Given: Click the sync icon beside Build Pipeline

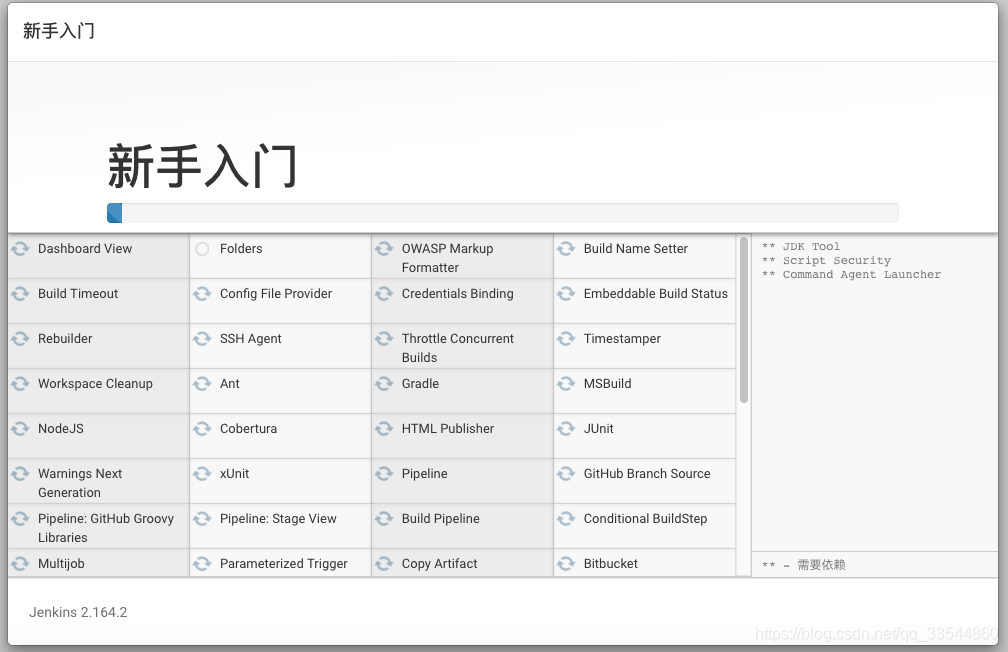Looking at the screenshot, I should pyautogui.click(x=384, y=519).
